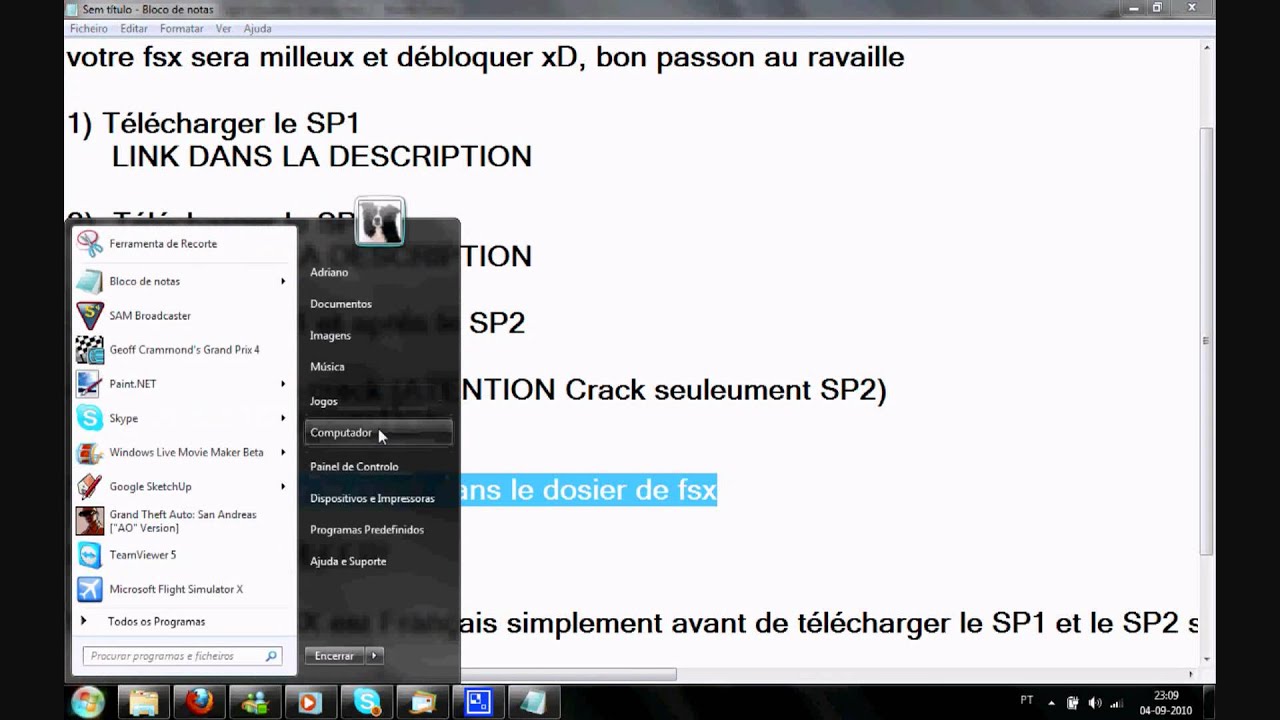Launch Bloco de notas from Start menu
The height and width of the screenshot is (720, 1280).
[x=185, y=282]
